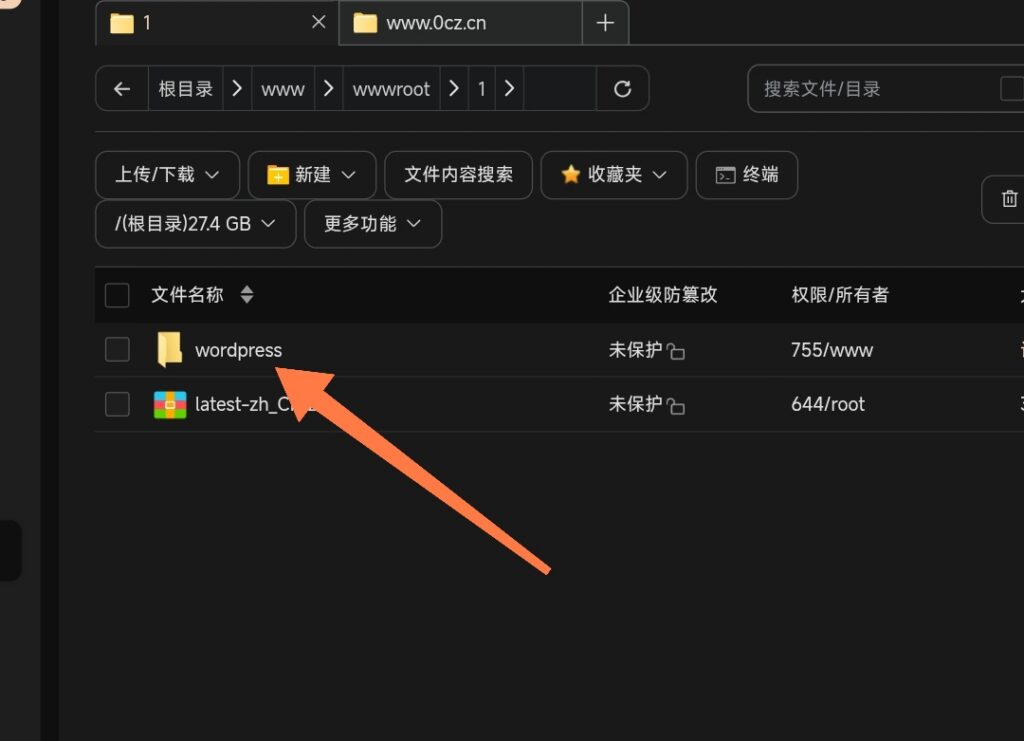This screenshot has height=741, width=1024.
Task: Add a new tab with plus button
Action: (605, 23)
